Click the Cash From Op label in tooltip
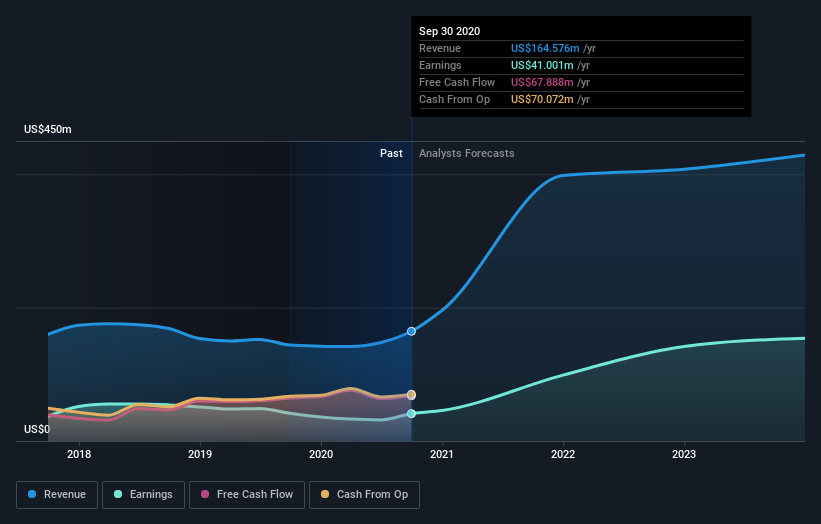 click(454, 99)
